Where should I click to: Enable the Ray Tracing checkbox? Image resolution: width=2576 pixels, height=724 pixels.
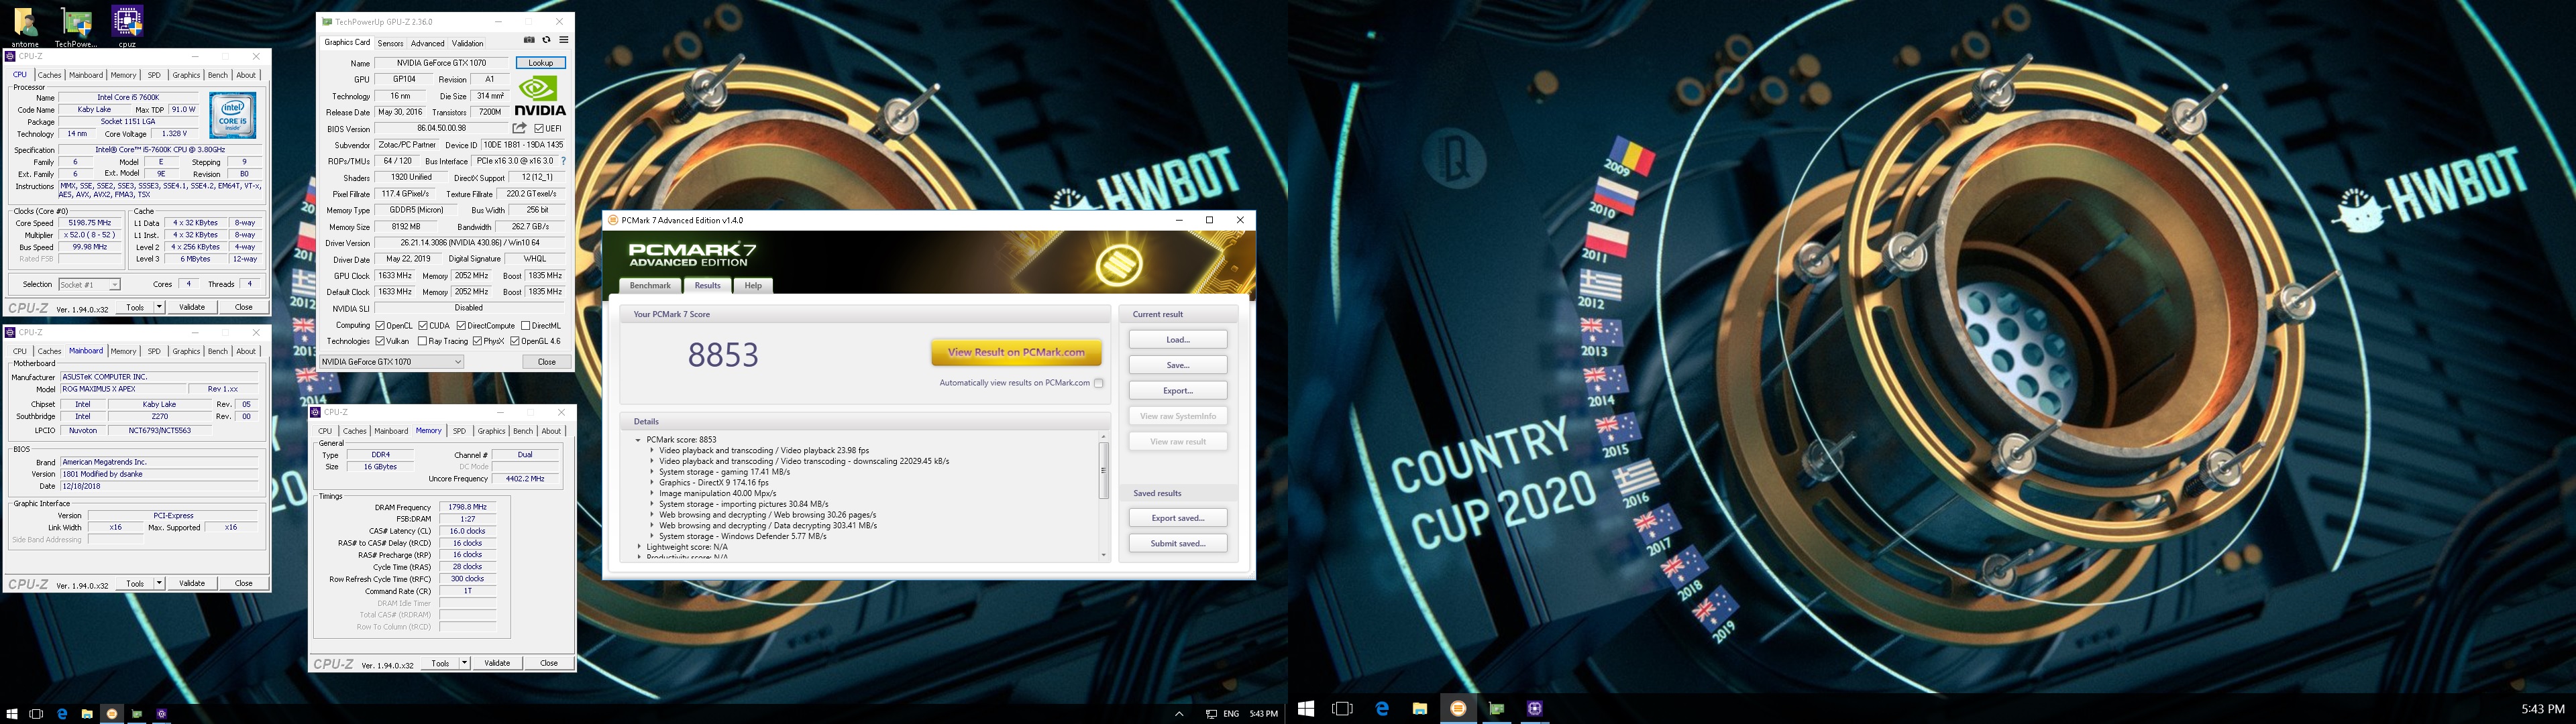pyautogui.click(x=423, y=341)
